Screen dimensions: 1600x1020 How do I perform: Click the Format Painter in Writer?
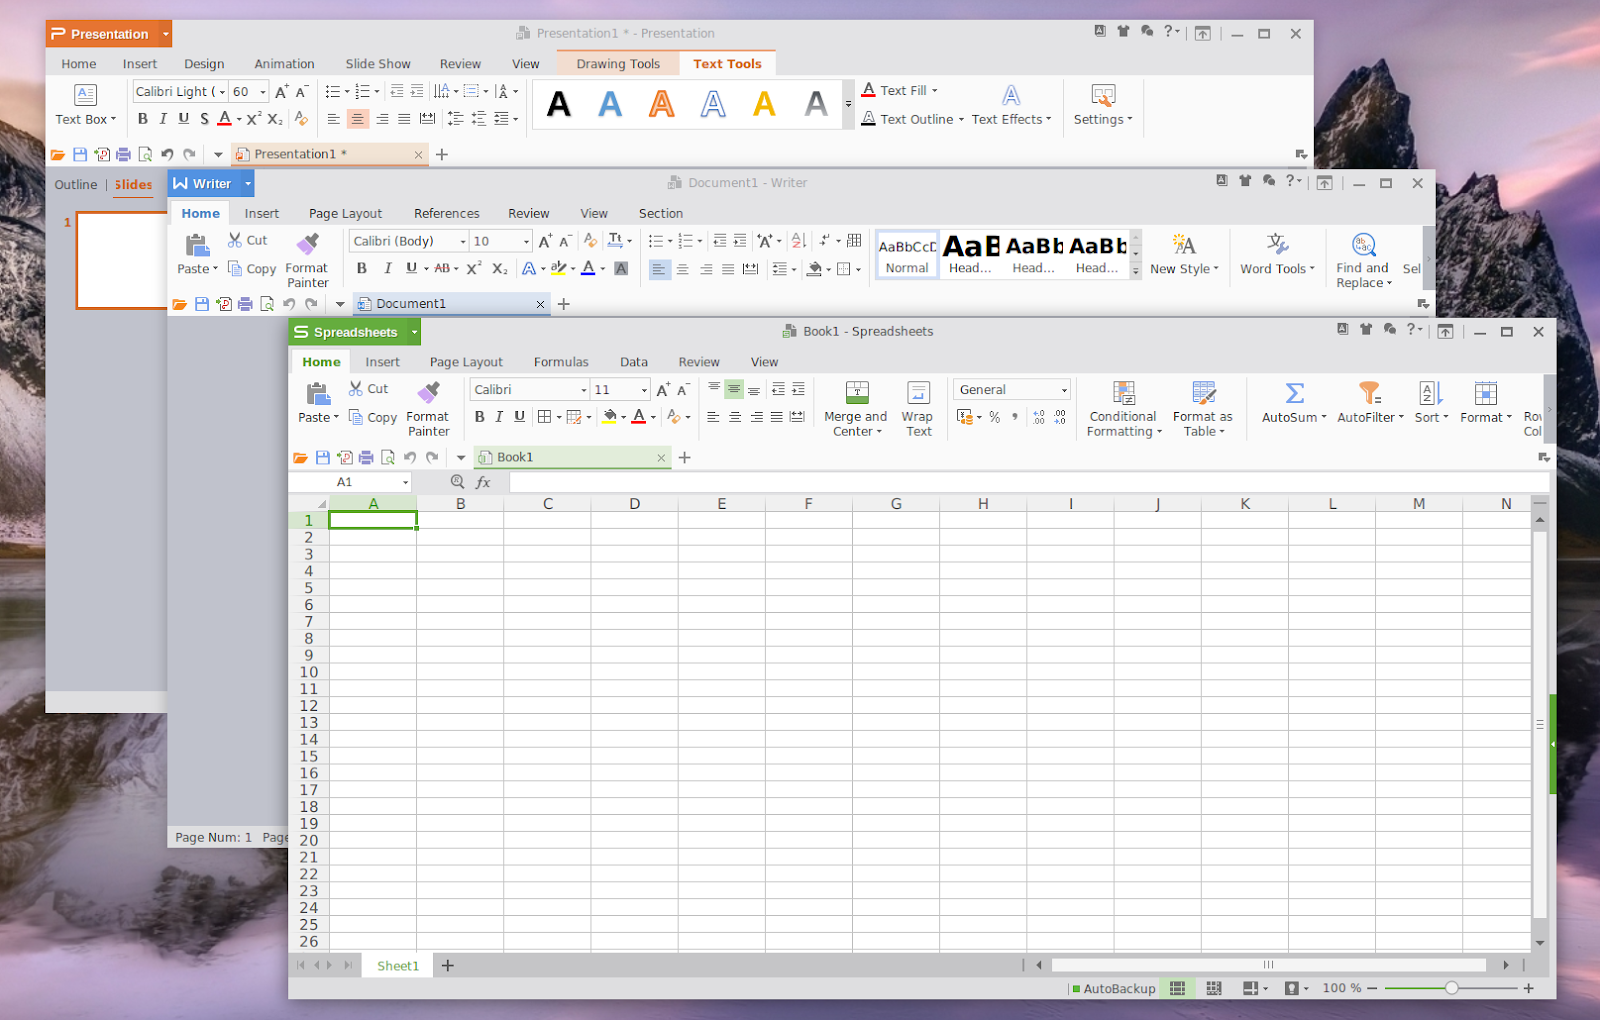[x=307, y=244]
